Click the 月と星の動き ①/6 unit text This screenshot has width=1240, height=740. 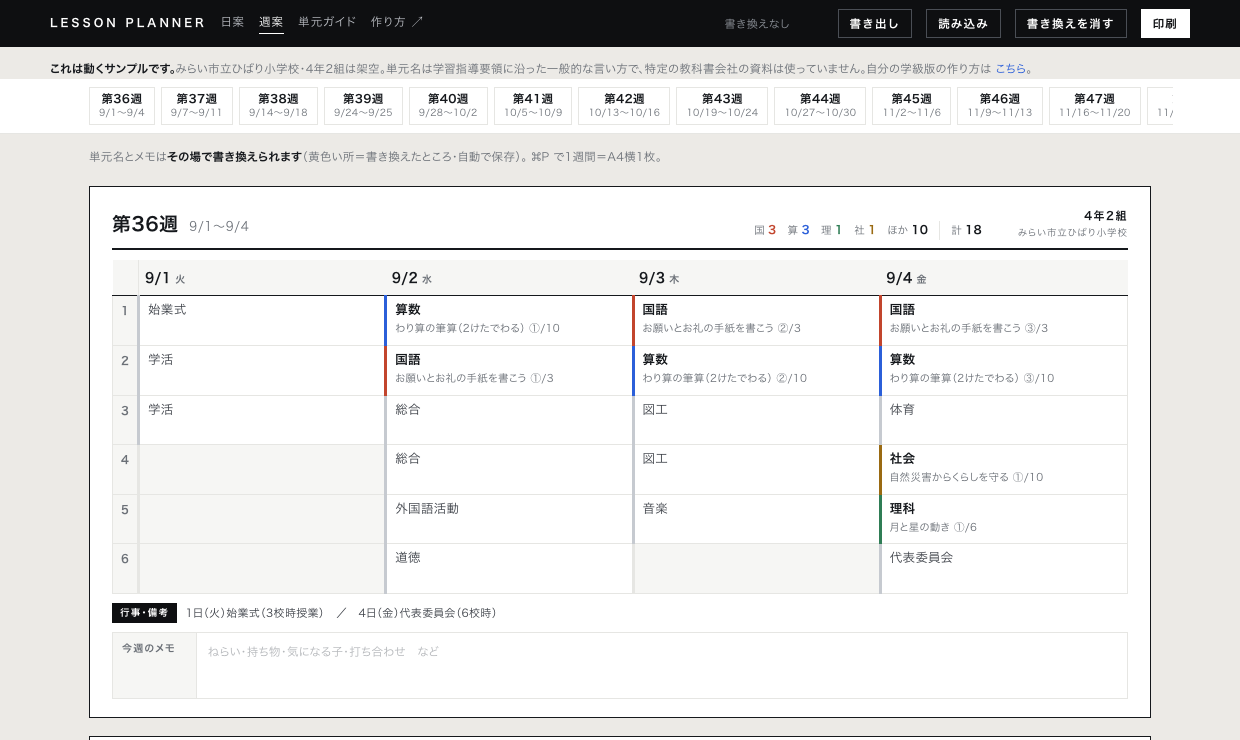[x=933, y=527]
